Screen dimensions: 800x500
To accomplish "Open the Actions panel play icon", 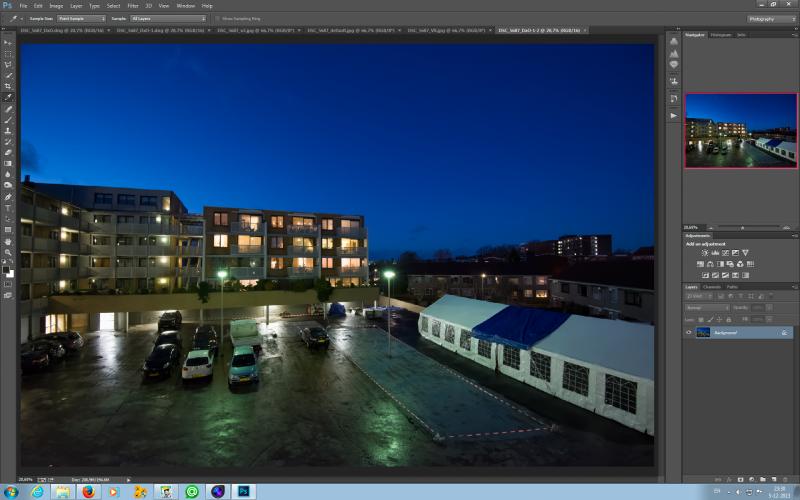I will 673,116.
